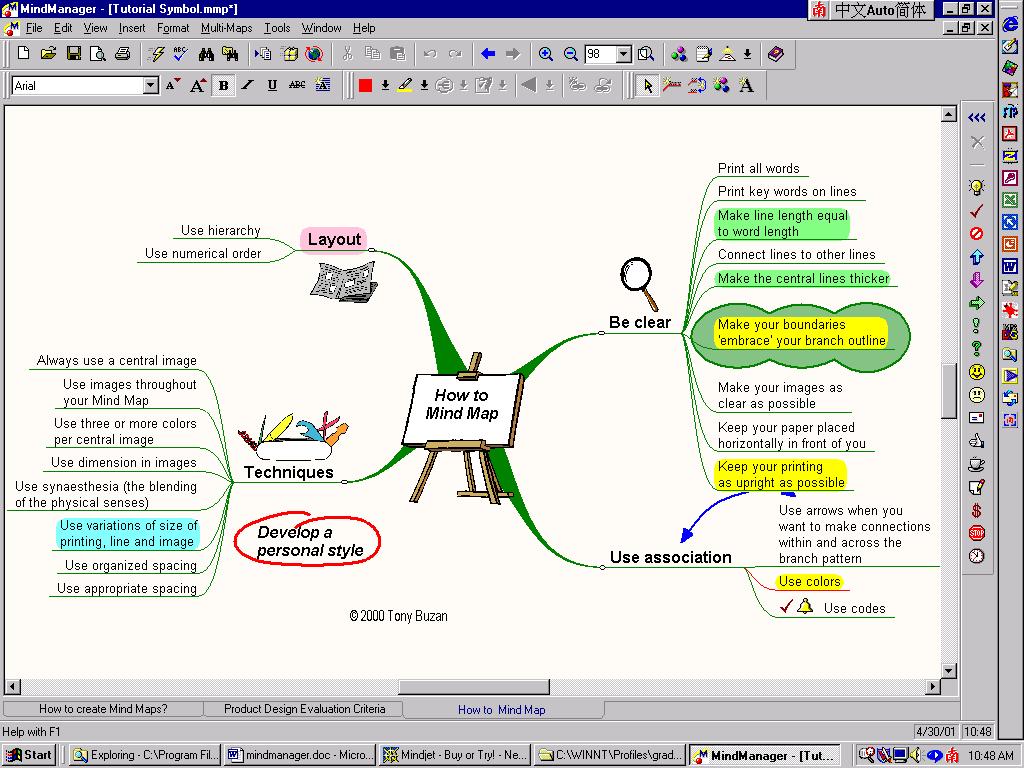Open Find with the binoculars icon
Image resolution: width=1024 pixels, height=768 pixels.
[206, 54]
